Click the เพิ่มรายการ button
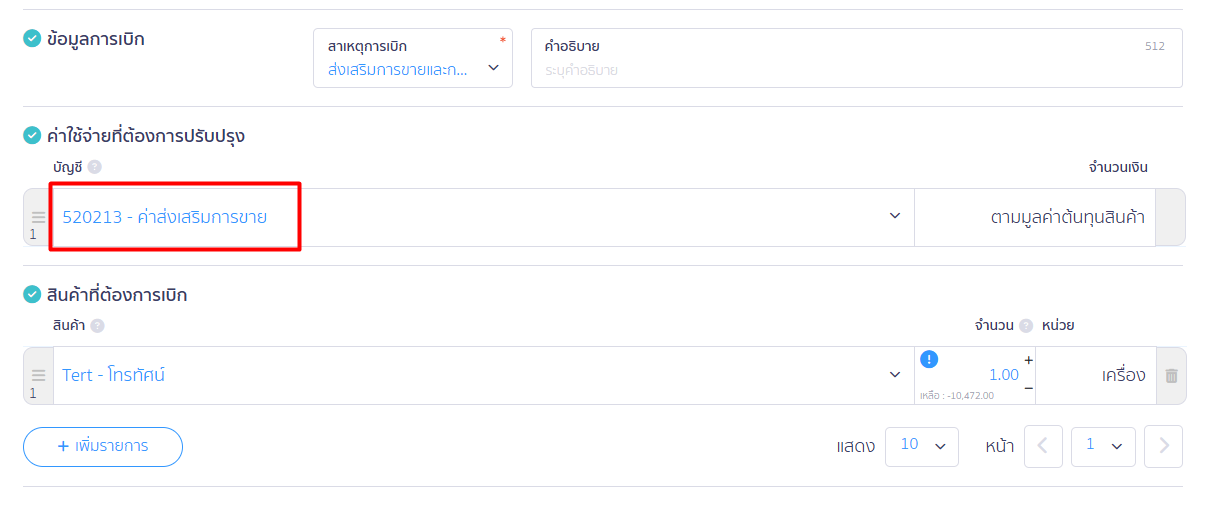 pyautogui.click(x=103, y=447)
